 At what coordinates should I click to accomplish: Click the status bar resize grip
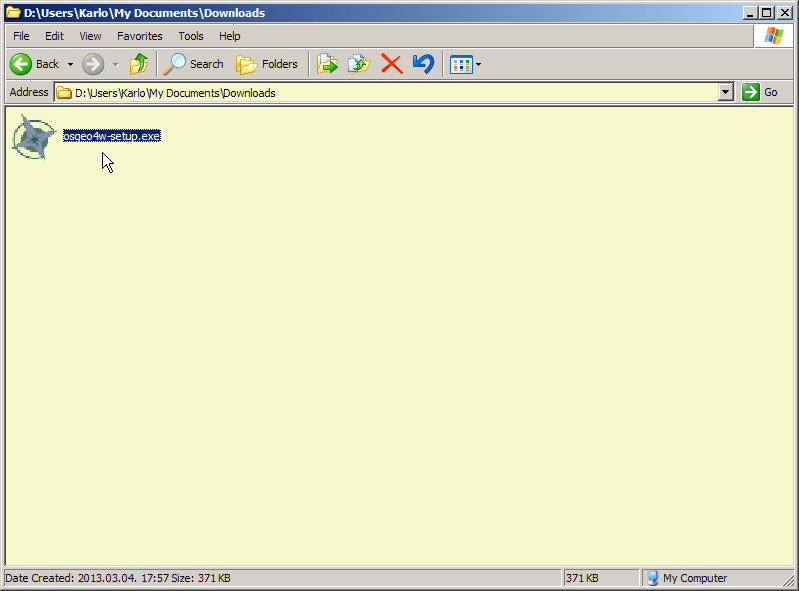[x=789, y=580]
